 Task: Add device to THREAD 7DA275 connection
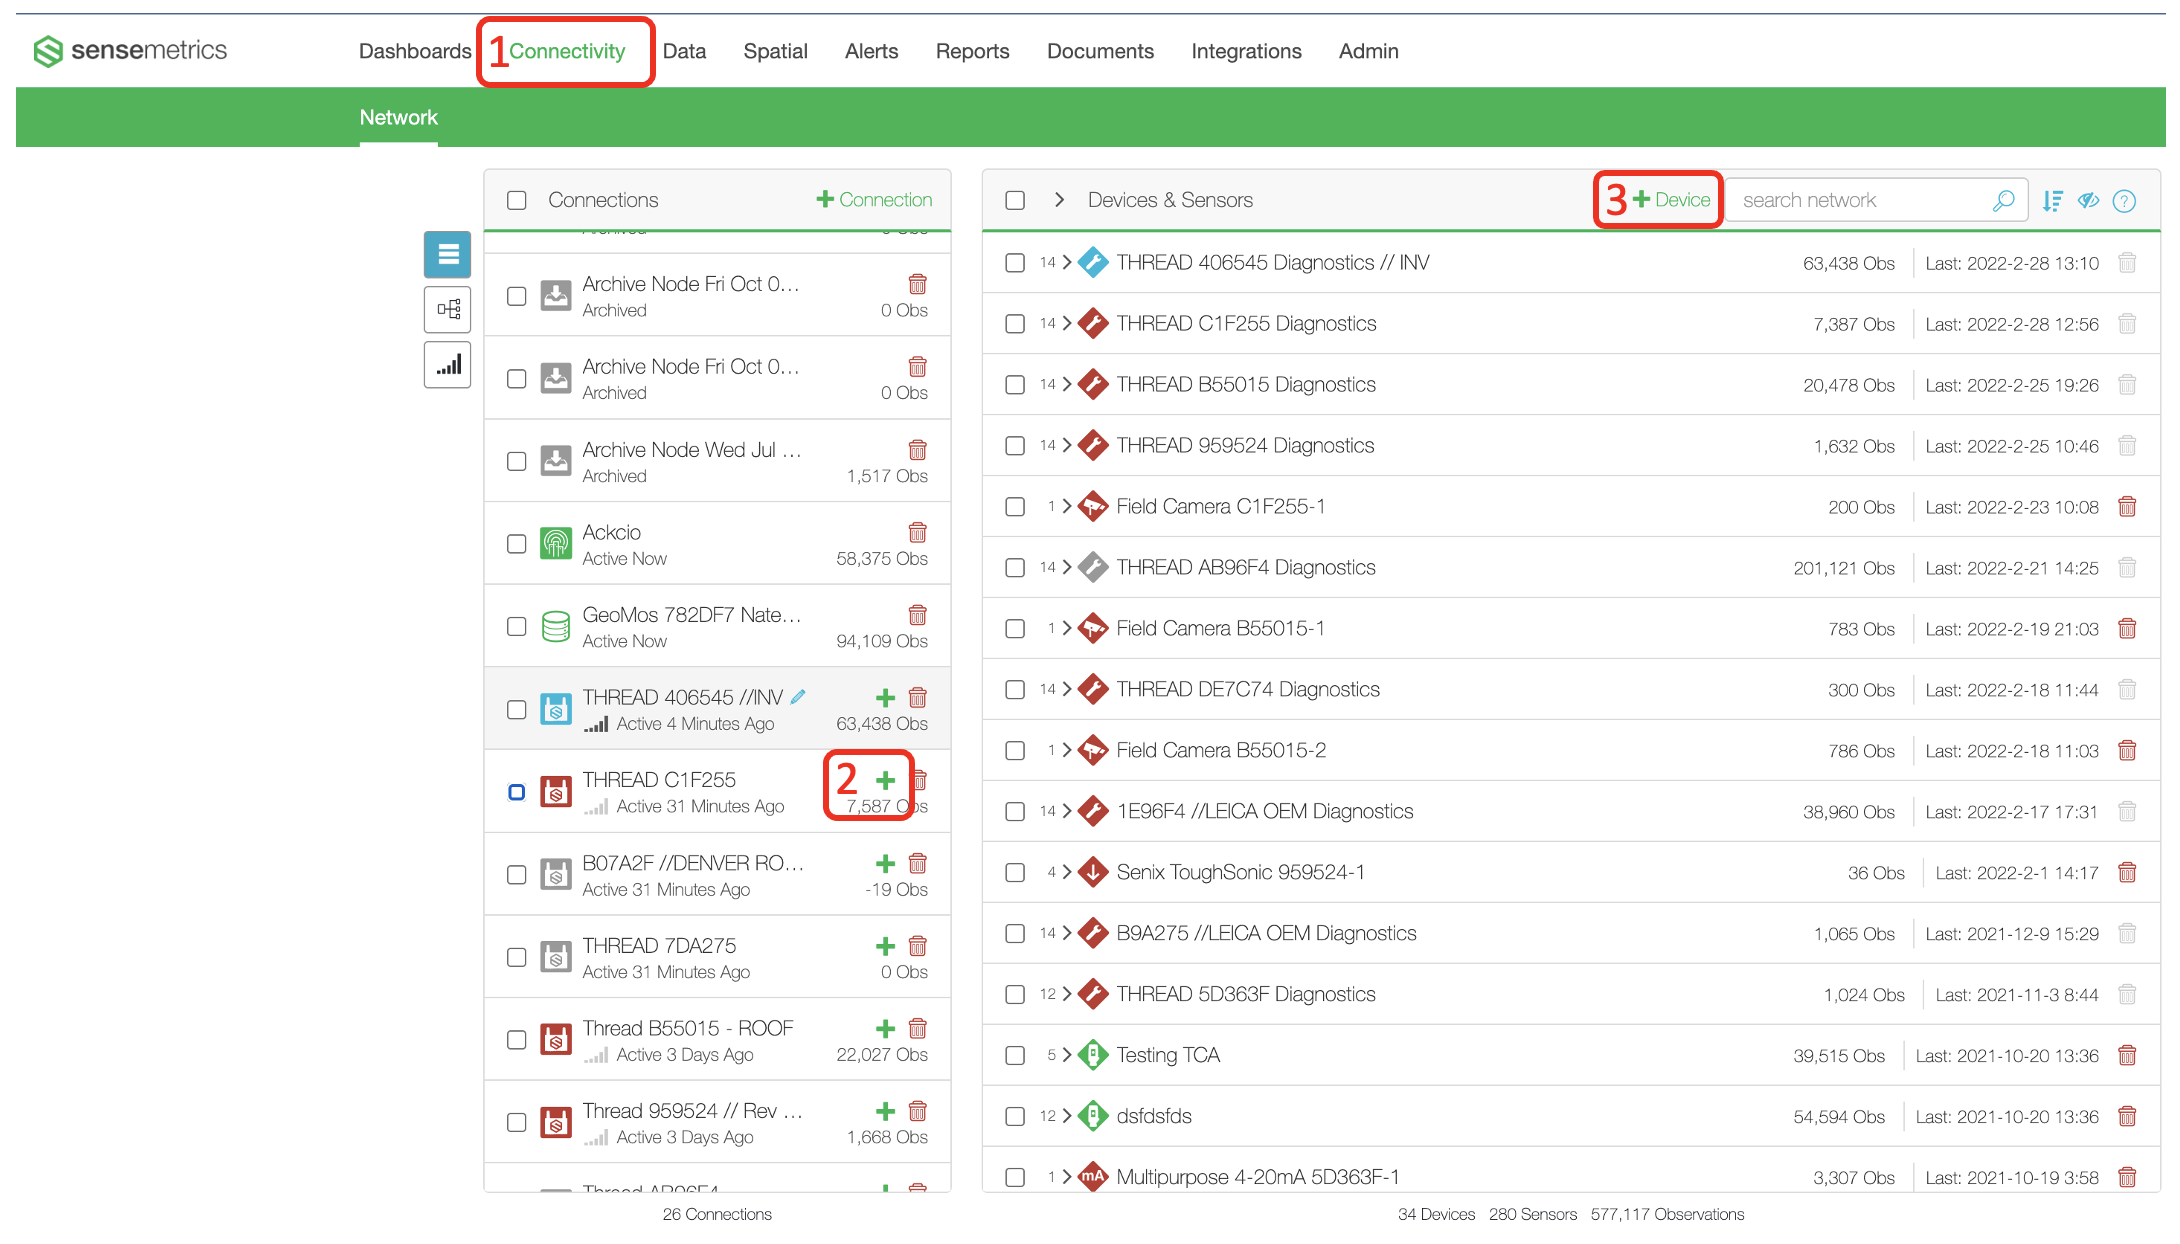885,946
